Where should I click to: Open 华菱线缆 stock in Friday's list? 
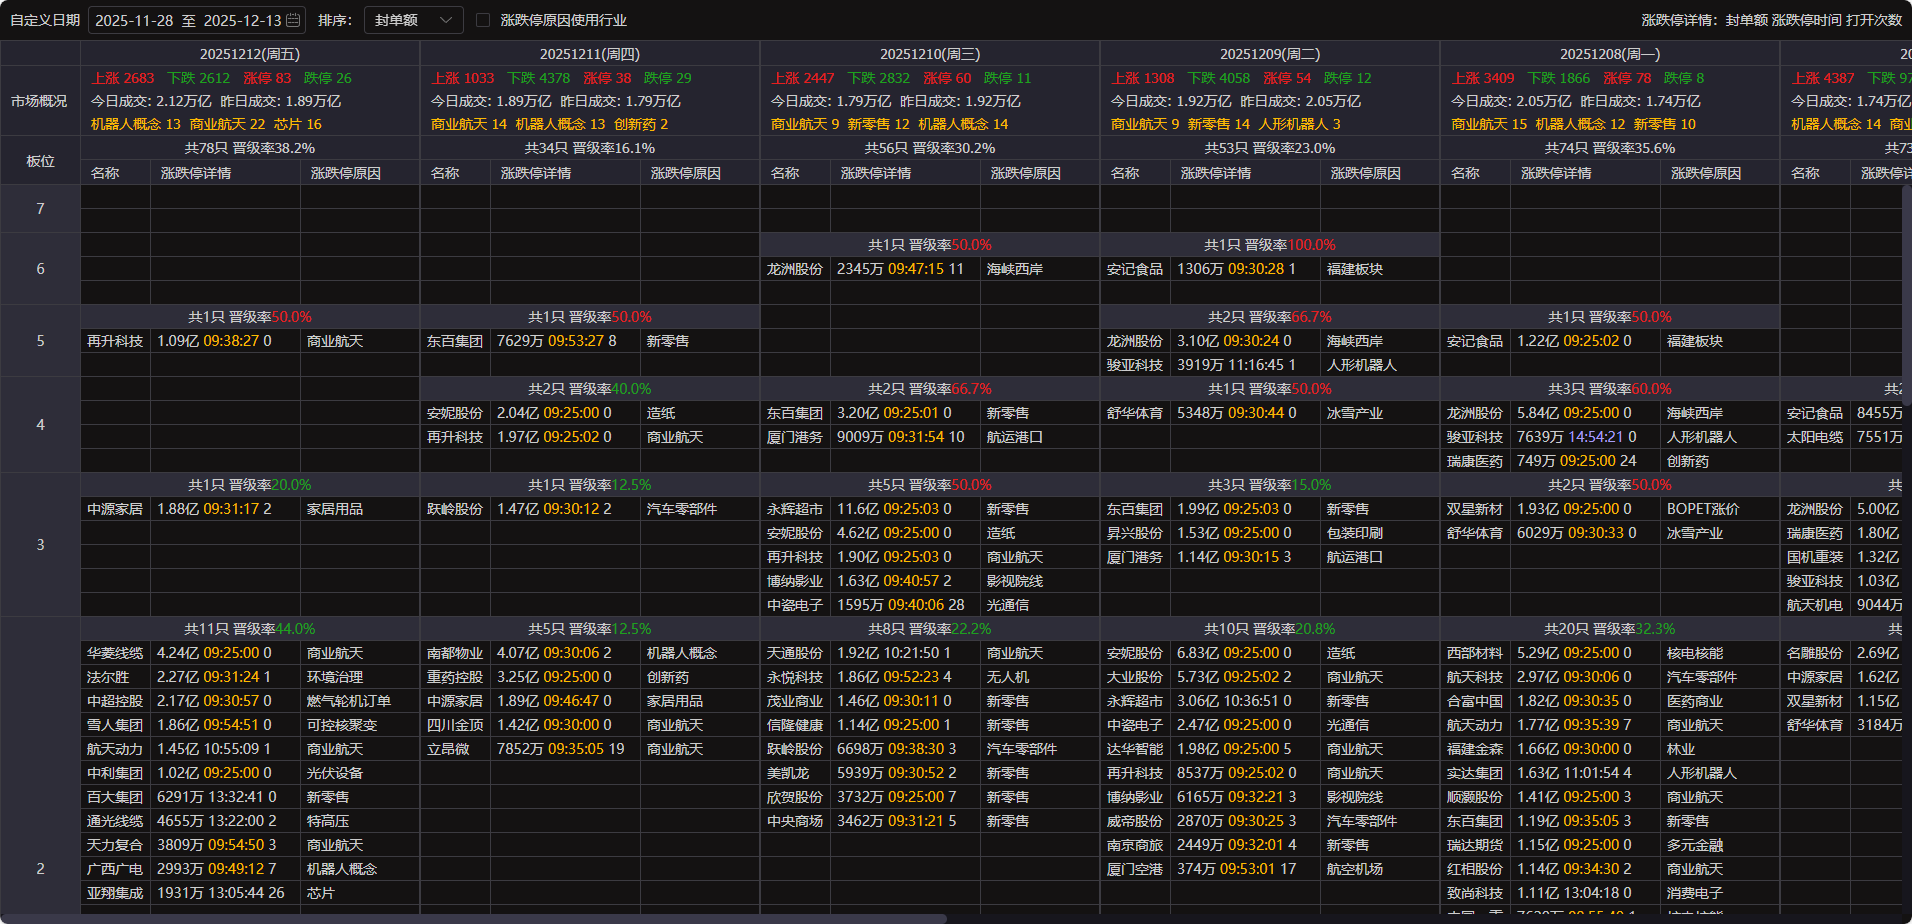click(x=115, y=653)
